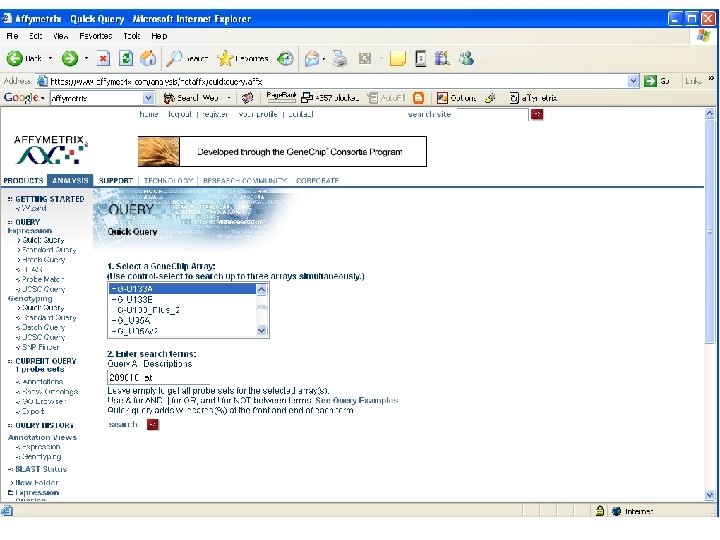Open the Mail button dropdown arrow
The height and width of the screenshot is (540, 720).
click(324, 59)
